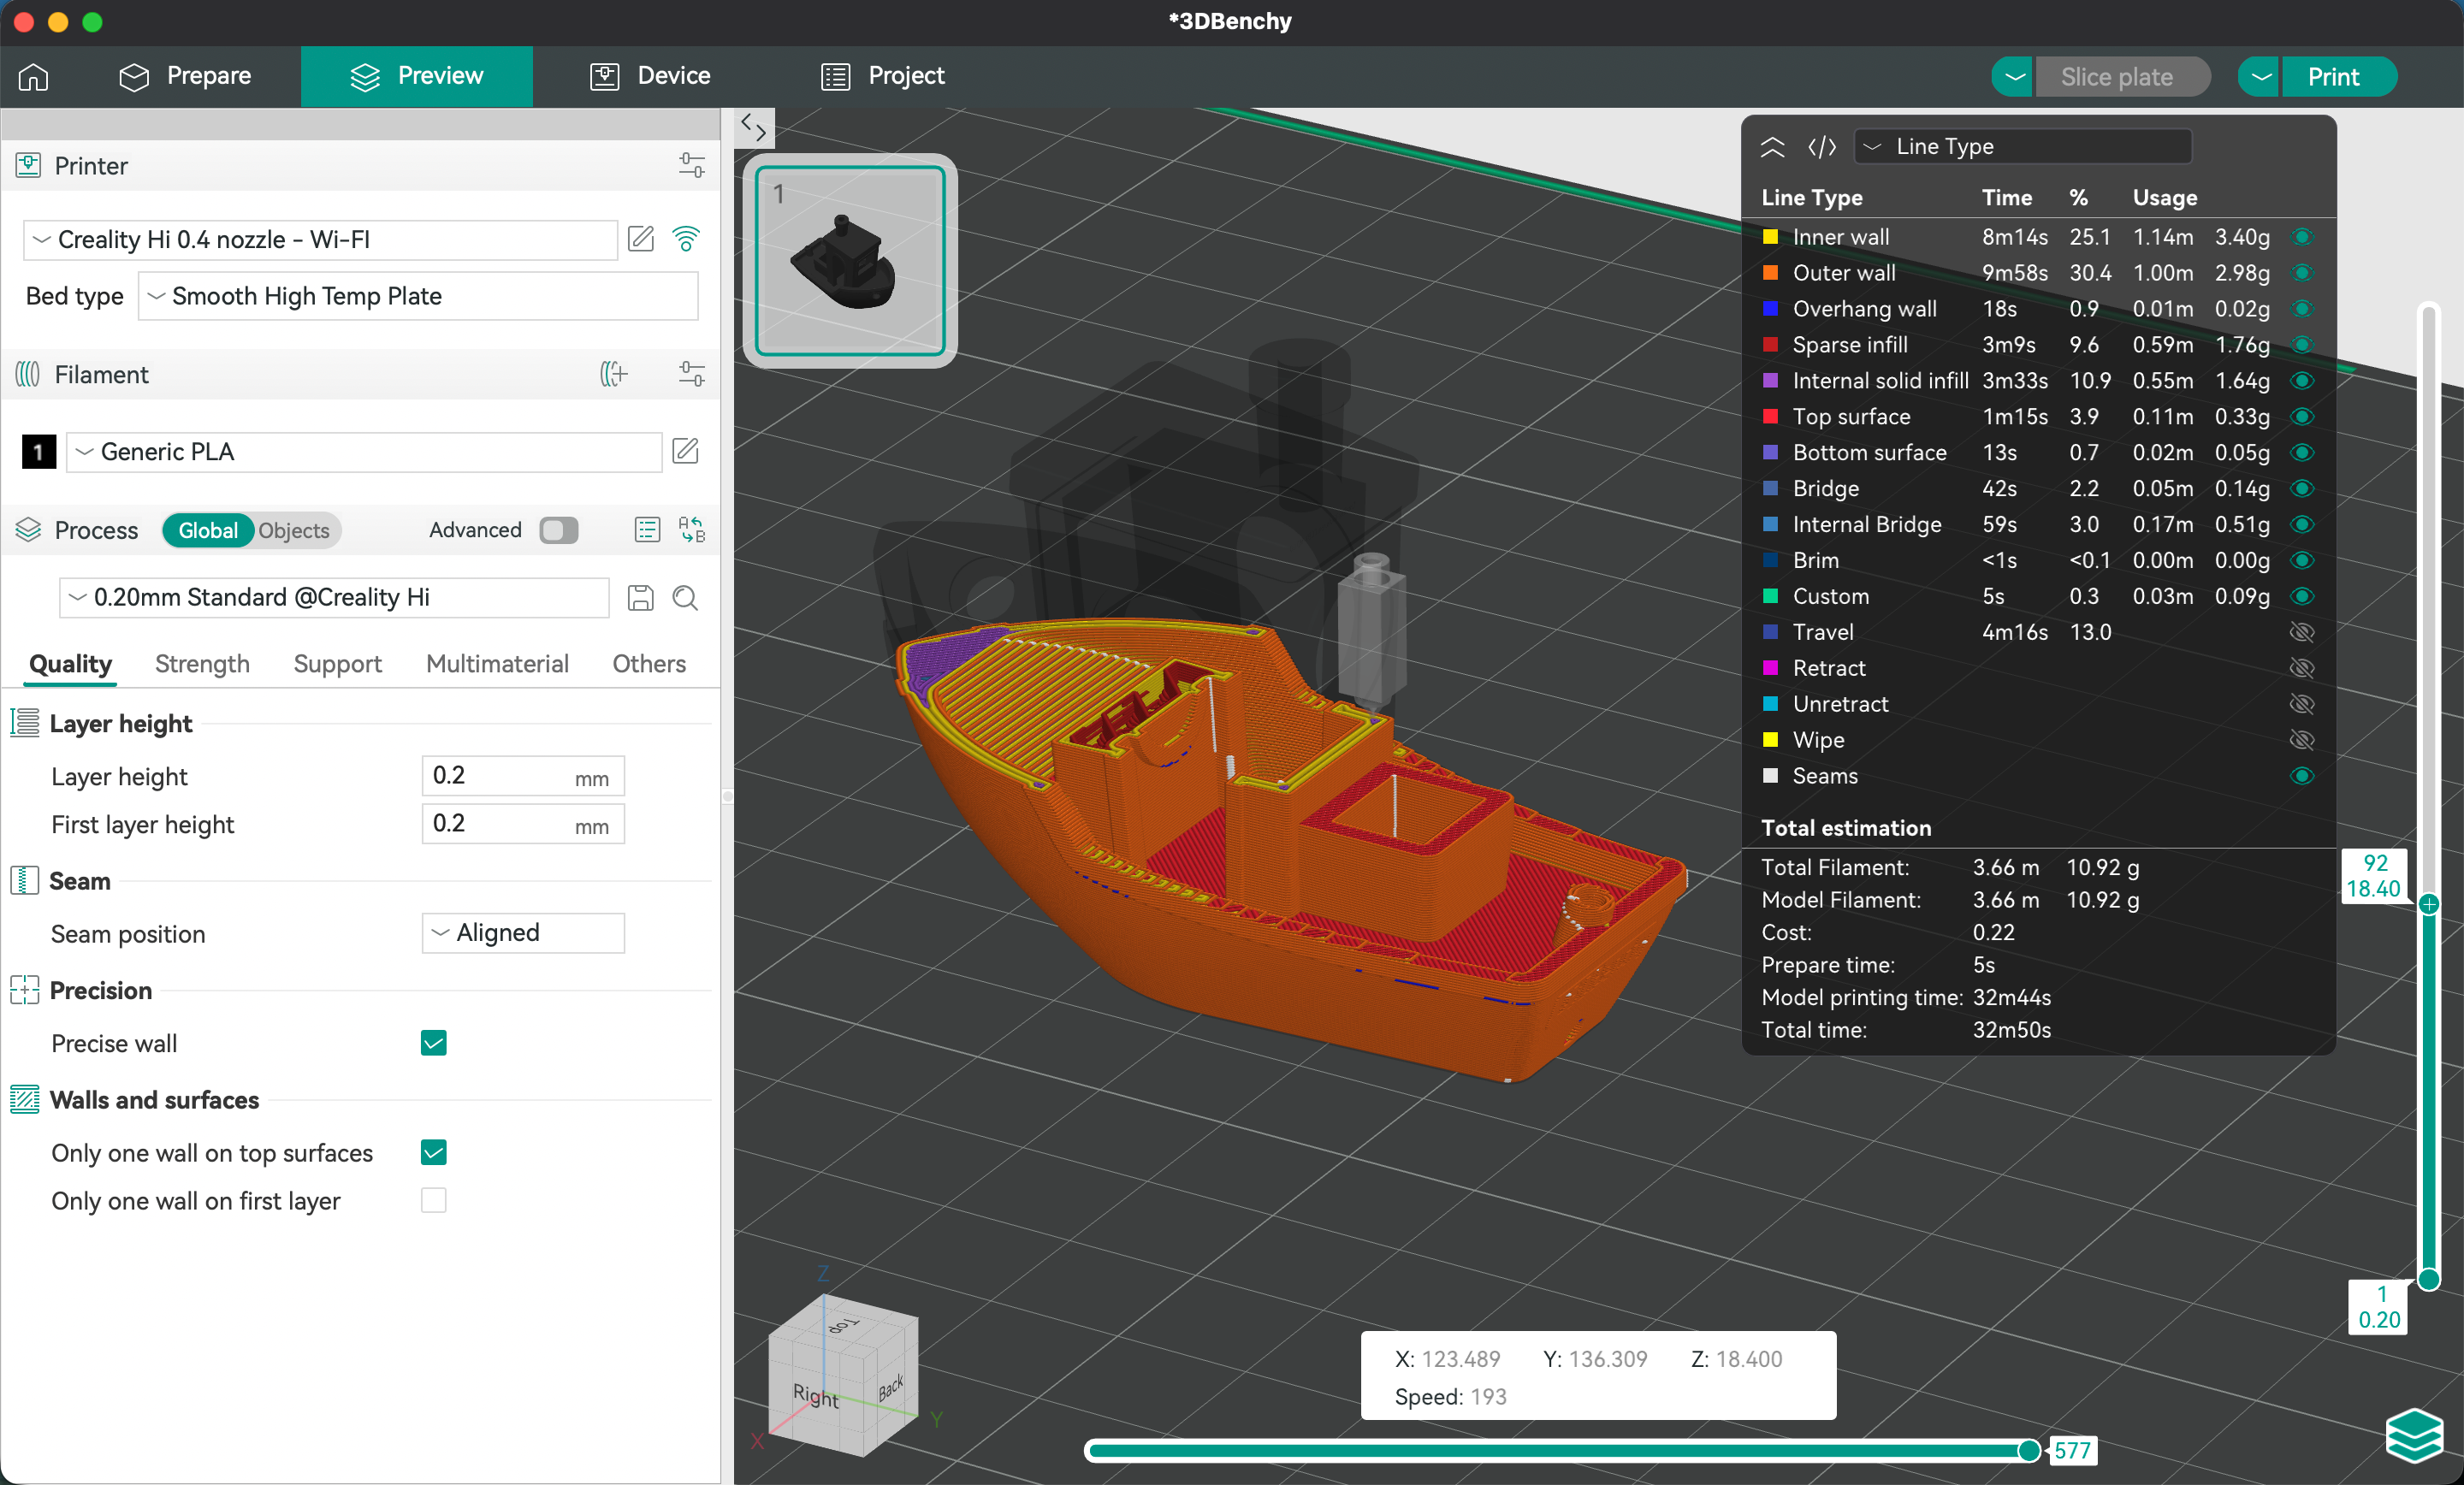Uncheck the Precise wall checkbox
The height and width of the screenshot is (1485, 2464).
pyautogui.click(x=433, y=1043)
